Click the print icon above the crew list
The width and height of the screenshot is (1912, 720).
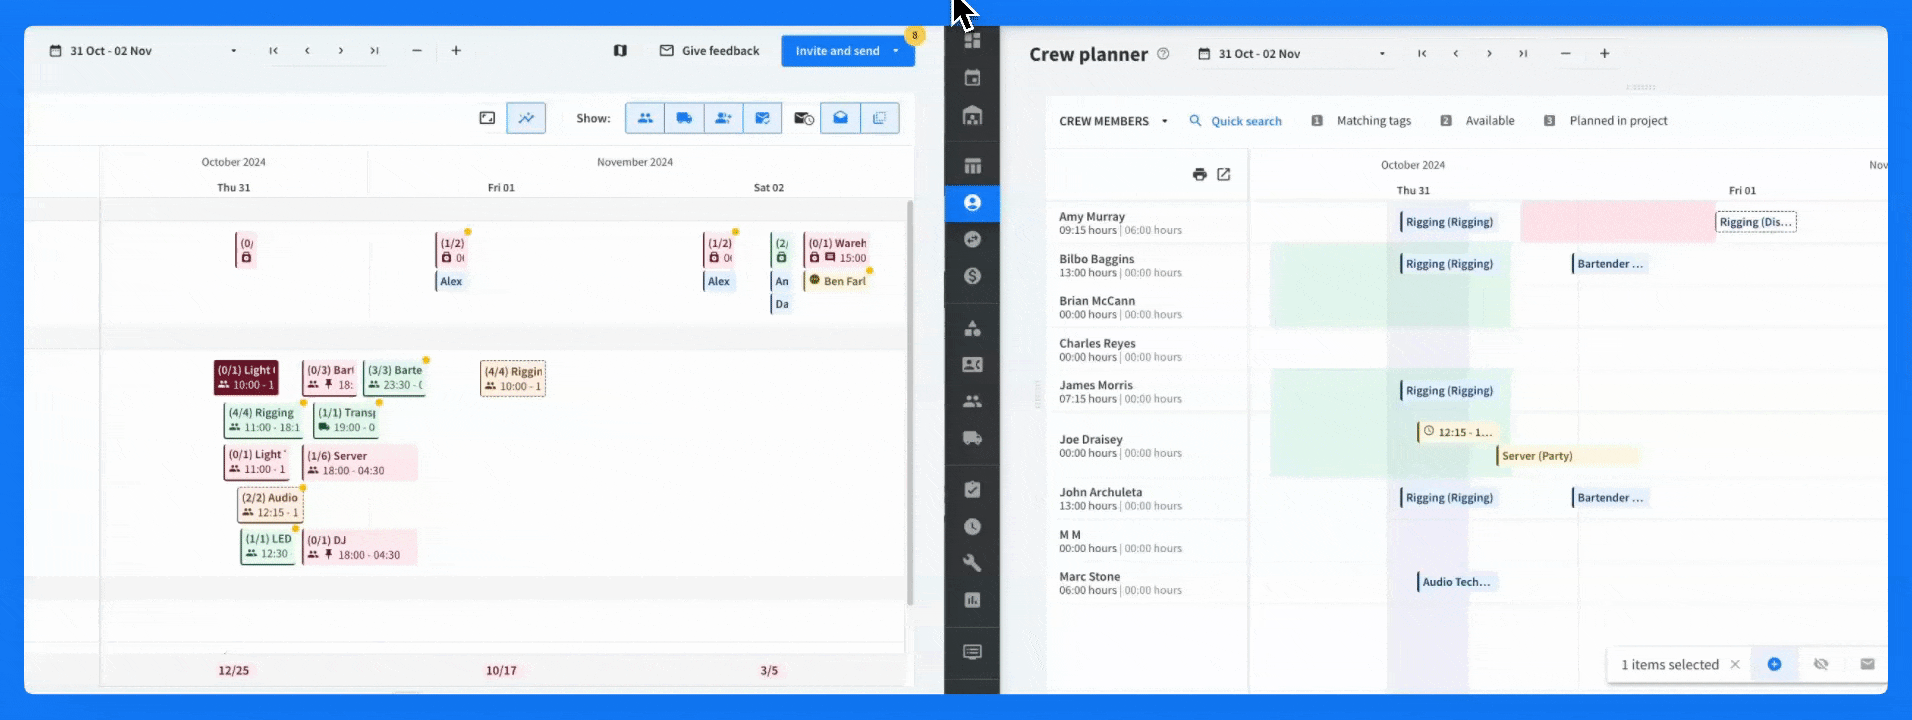pos(1200,174)
